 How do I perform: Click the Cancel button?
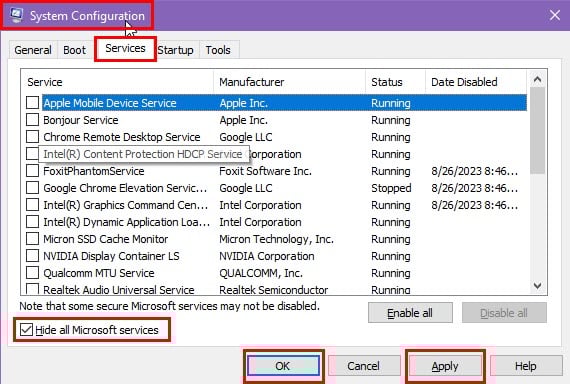tap(364, 366)
